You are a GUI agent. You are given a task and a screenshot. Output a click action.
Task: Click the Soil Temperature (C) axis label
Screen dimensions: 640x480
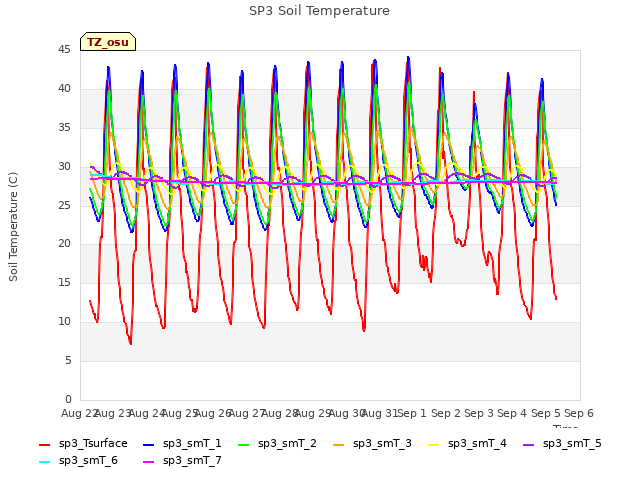coord(13,227)
